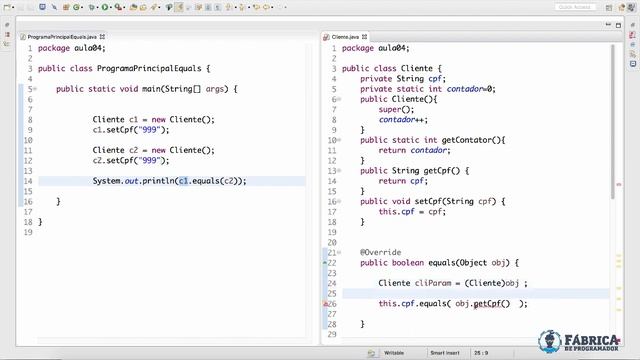Collapse the setCpf() fold at line 16
Image resolution: width=640 pixels, height=360 pixels.
tap(339, 201)
